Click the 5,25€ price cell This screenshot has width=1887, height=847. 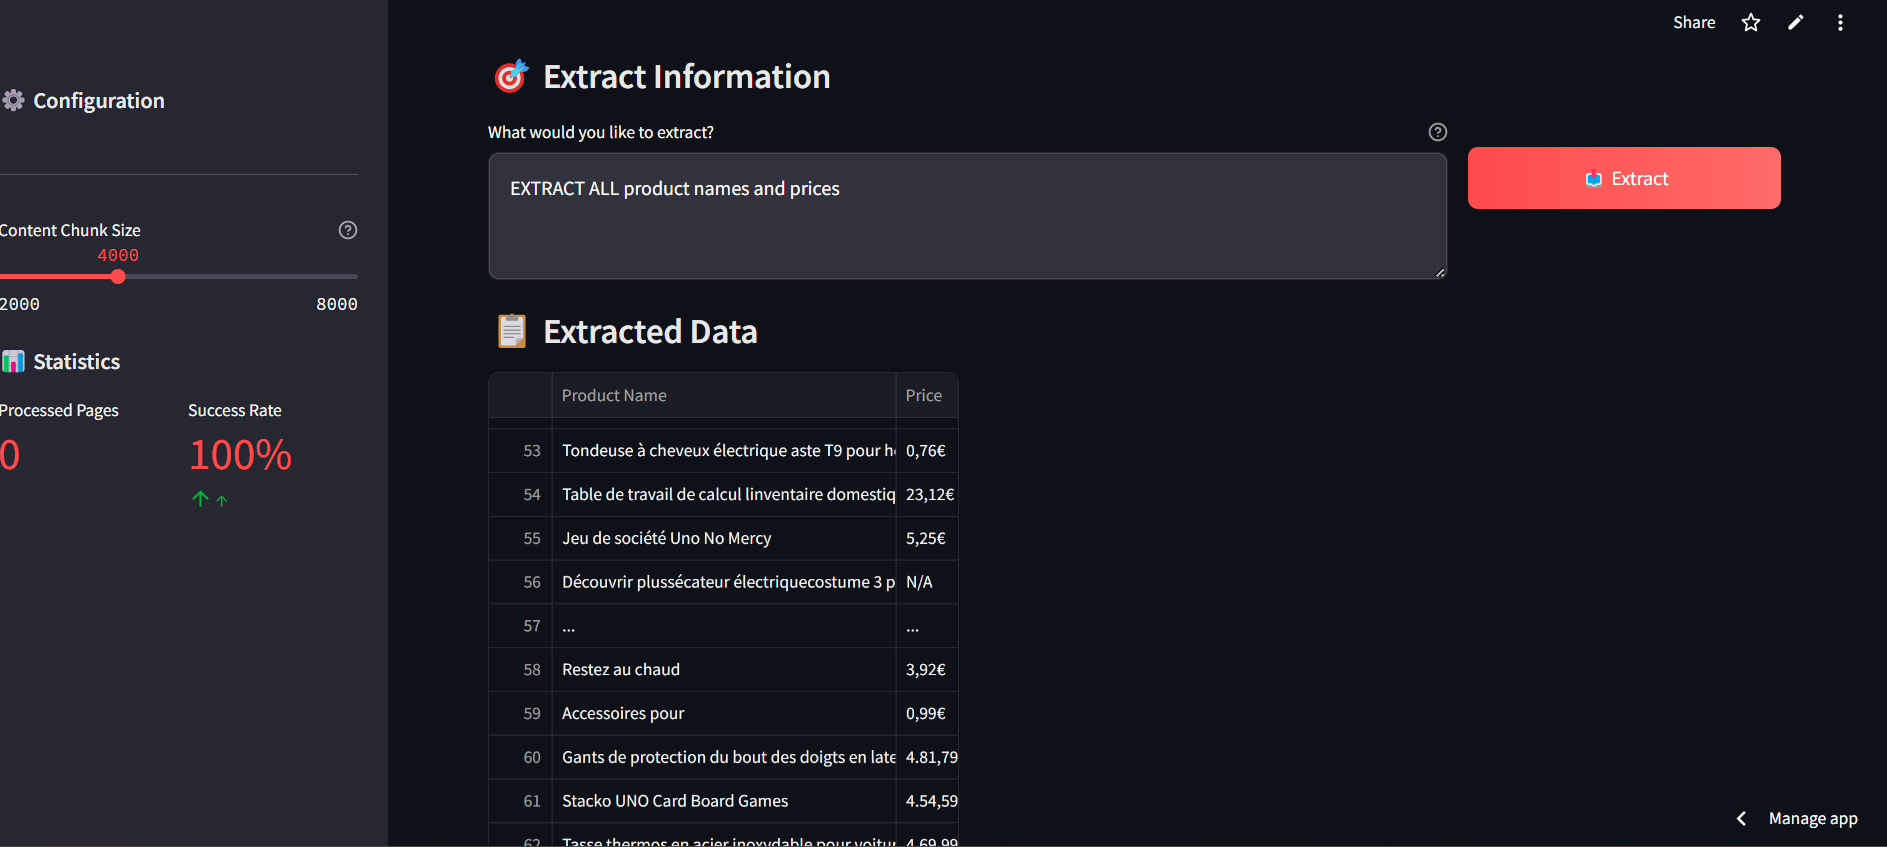tap(927, 538)
